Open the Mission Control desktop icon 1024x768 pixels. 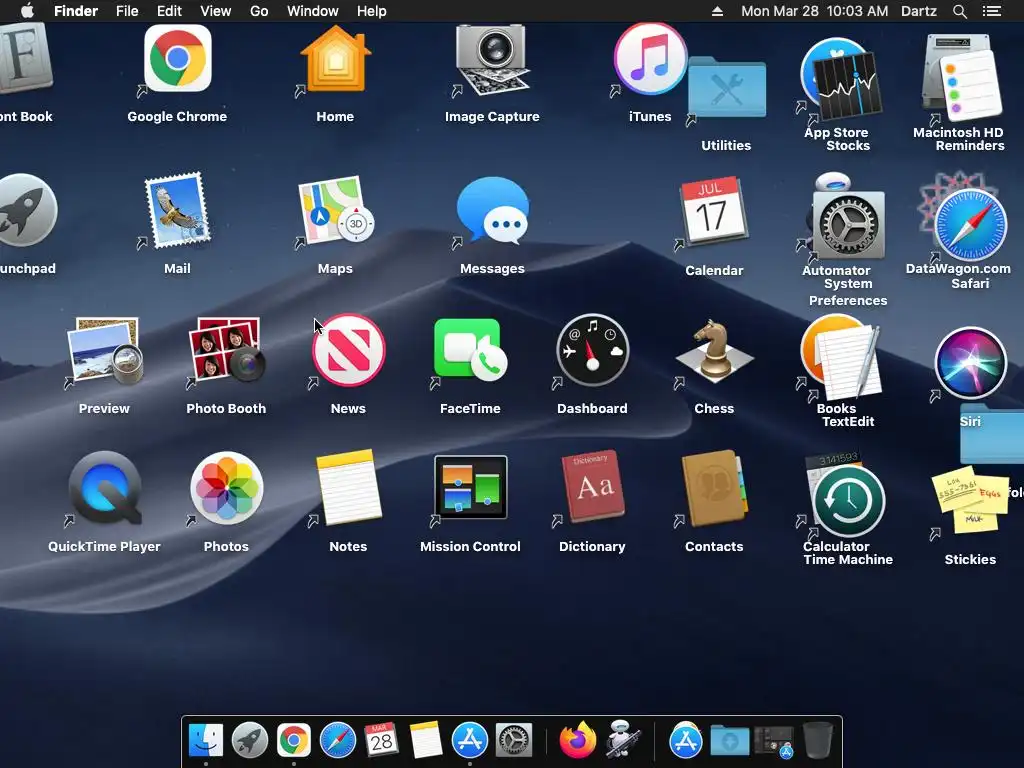(470, 488)
